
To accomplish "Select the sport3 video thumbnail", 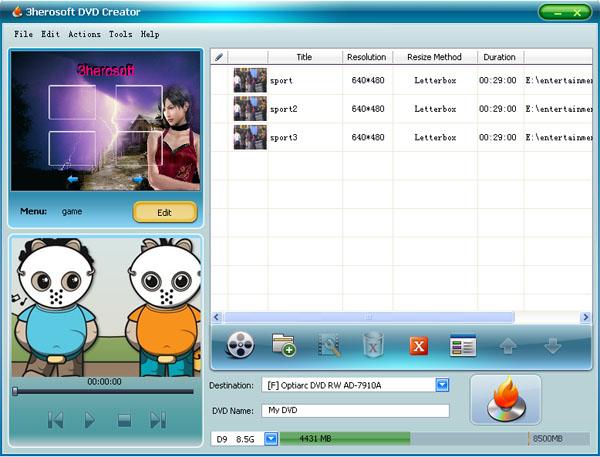I will [x=250, y=137].
